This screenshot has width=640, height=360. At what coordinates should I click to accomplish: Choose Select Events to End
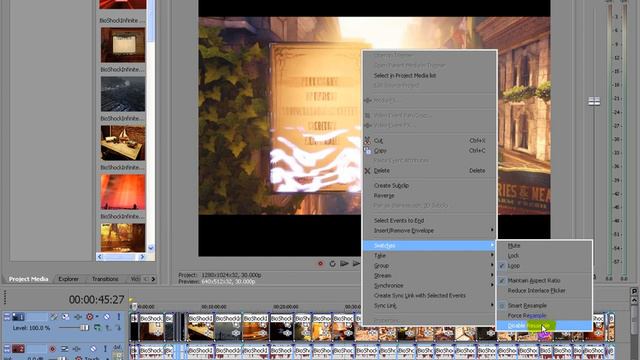pyautogui.click(x=429, y=220)
